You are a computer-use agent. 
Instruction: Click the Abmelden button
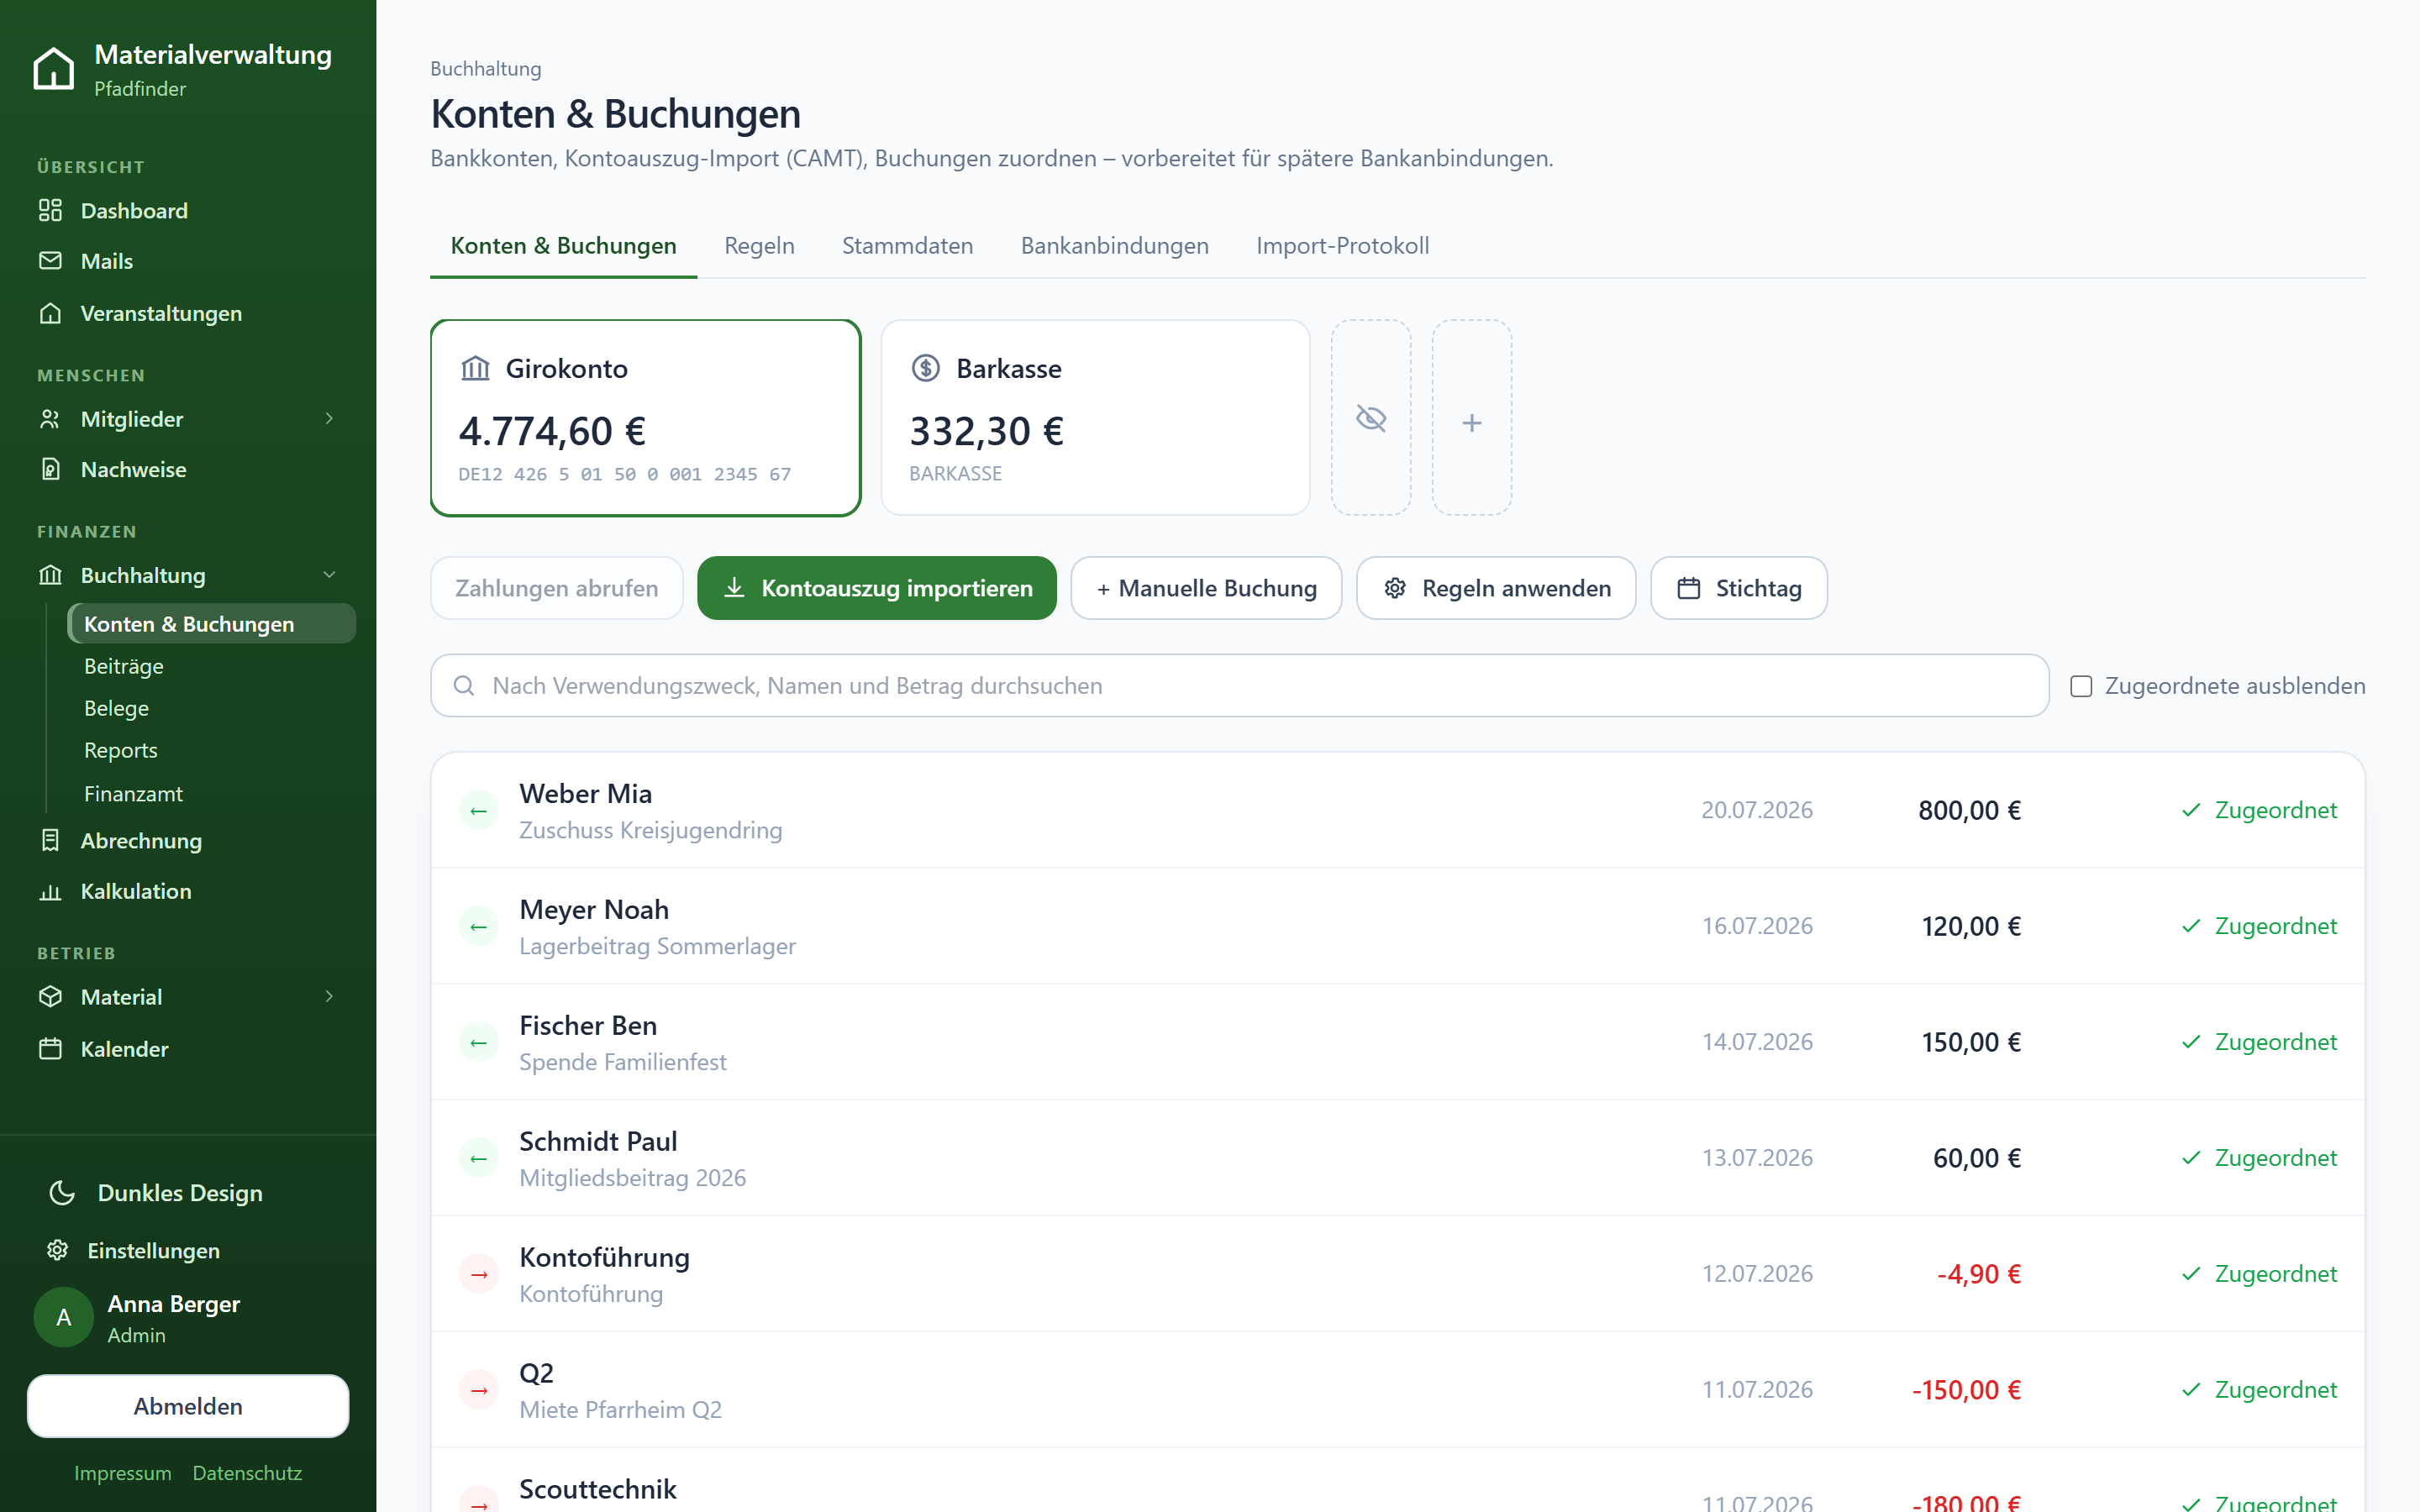coord(188,1406)
